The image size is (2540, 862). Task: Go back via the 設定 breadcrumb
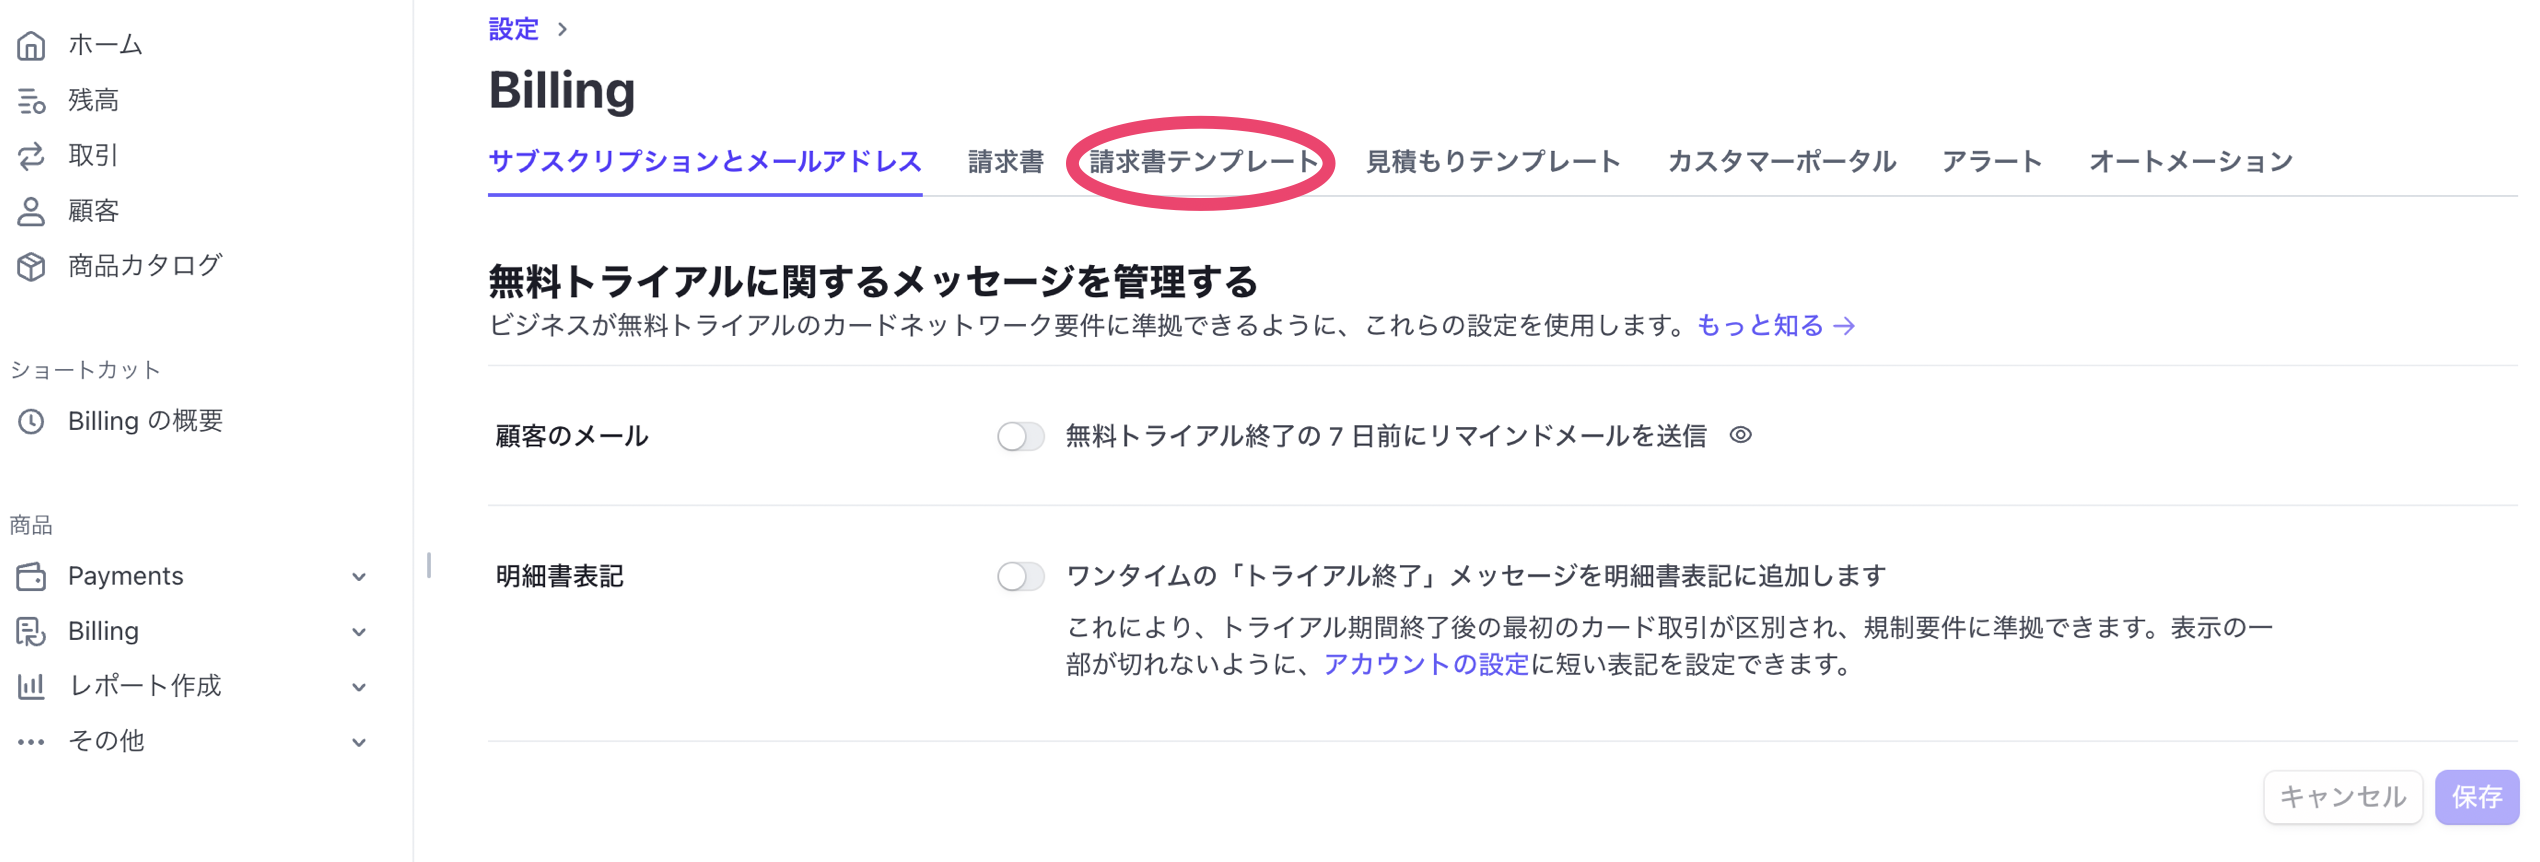(x=514, y=29)
